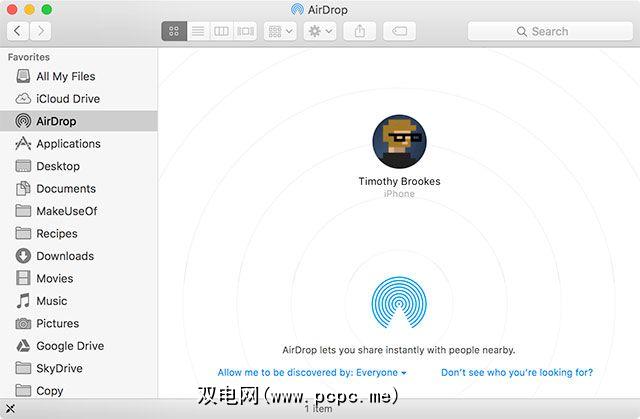The width and height of the screenshot is (640, 419).
Task: Switch to list view
Action: coord(198,31)
